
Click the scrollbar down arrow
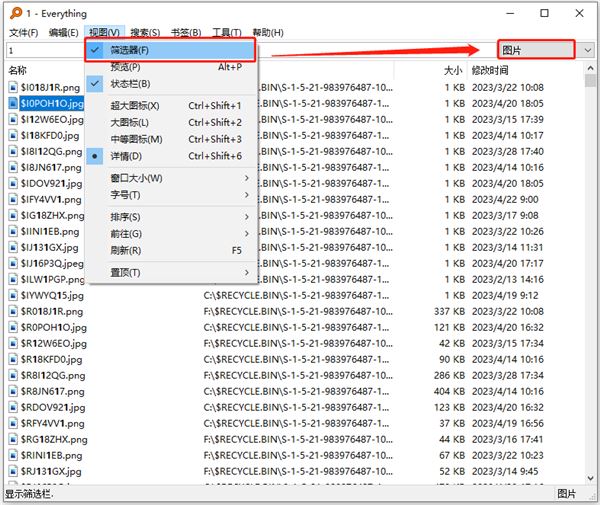(x=590, y=478)
